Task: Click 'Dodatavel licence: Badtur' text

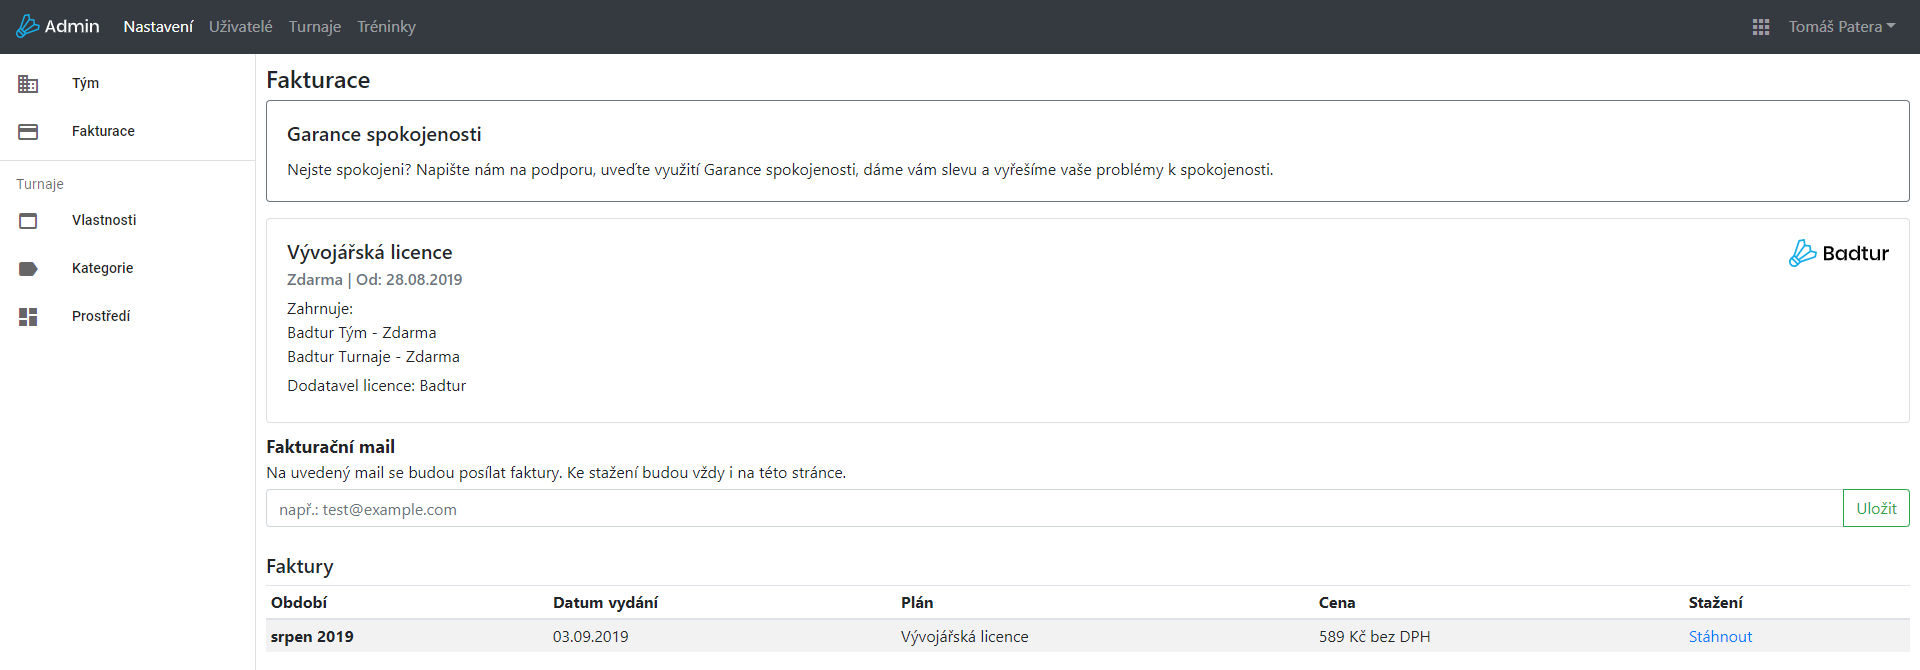Action: [x=377, y=385]
